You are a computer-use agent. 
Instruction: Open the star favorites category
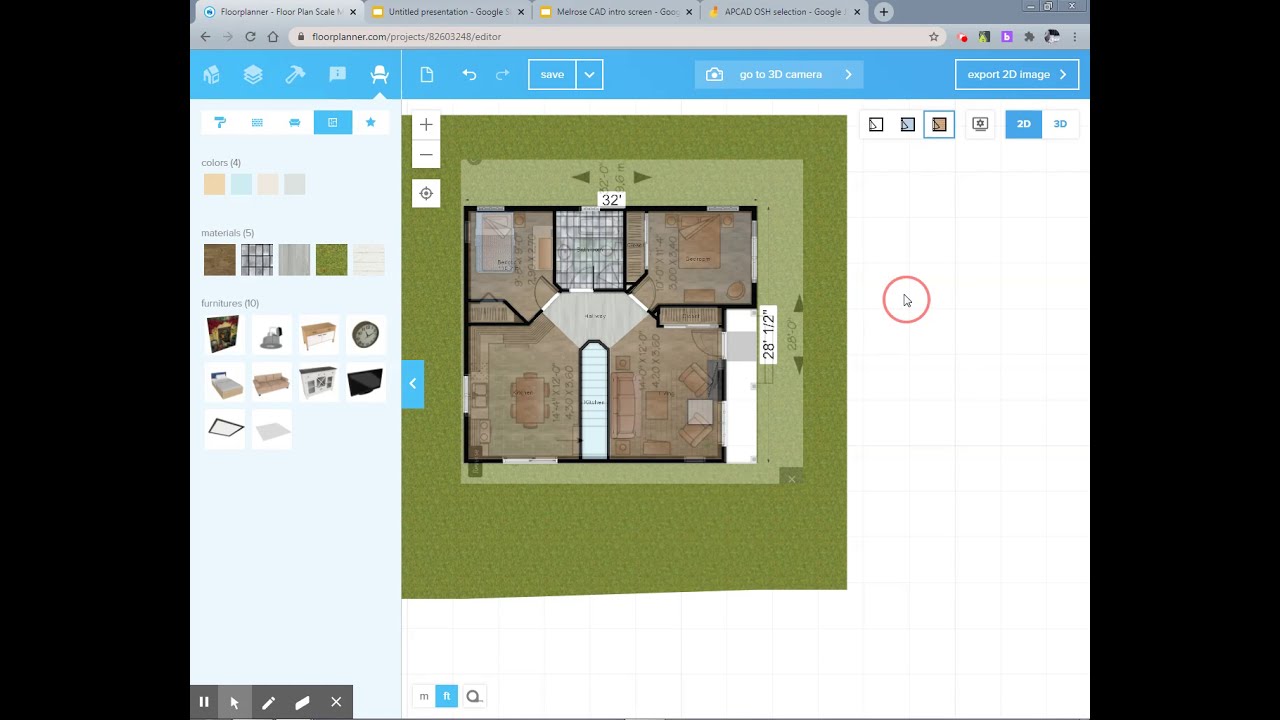tap(370, 122)
